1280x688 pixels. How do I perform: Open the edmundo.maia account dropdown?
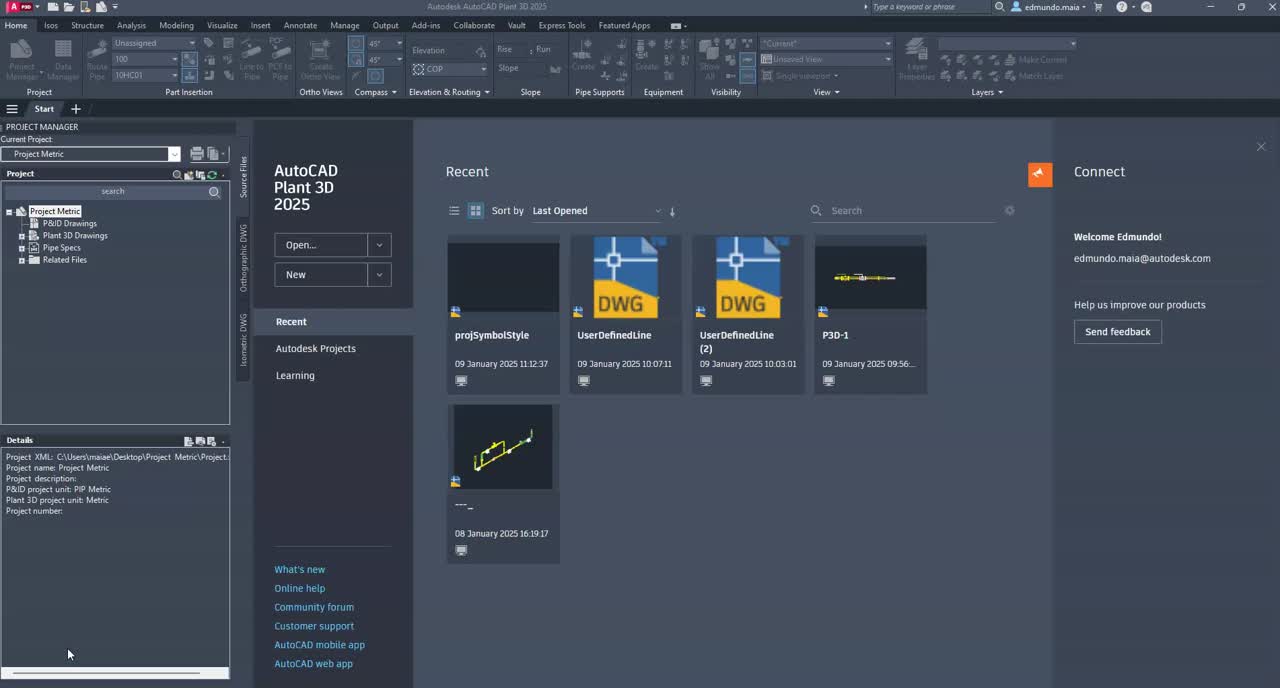[x=1049, y=7]
